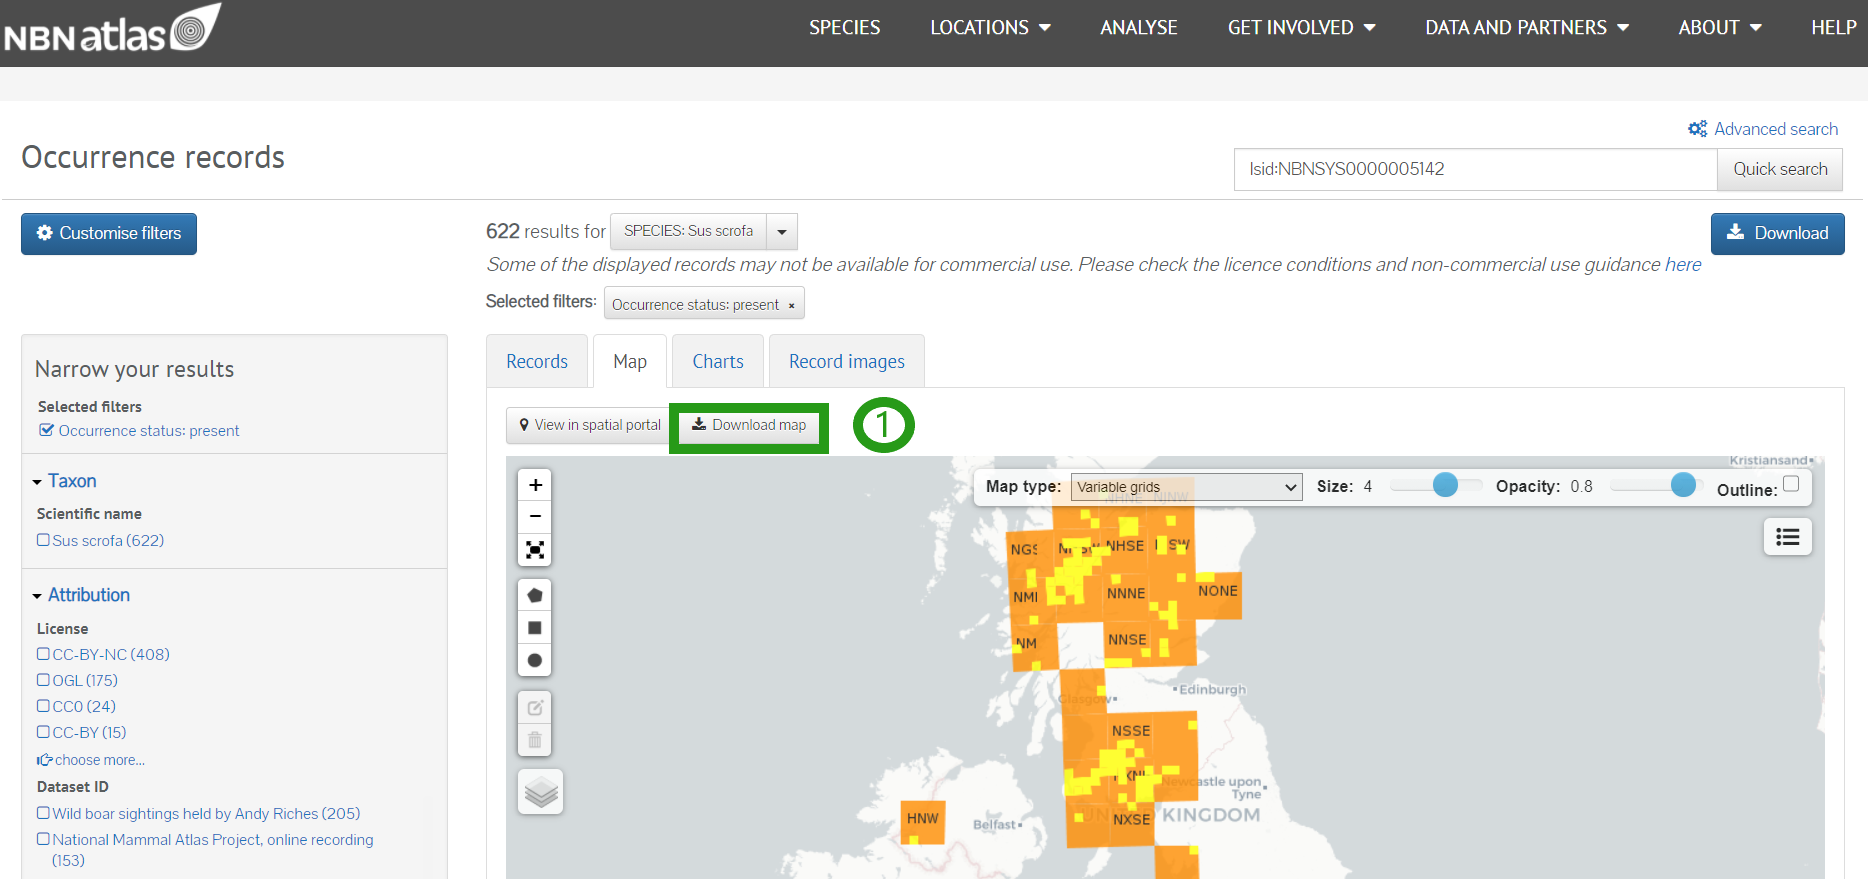Open the map legend list icon
The width and height of the screenshot is (1868, 879).
tap(1787, 537)
